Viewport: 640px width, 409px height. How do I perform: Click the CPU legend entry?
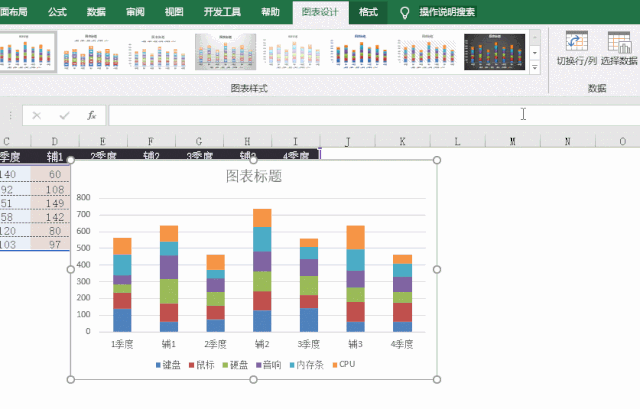(x=344, y=365)
